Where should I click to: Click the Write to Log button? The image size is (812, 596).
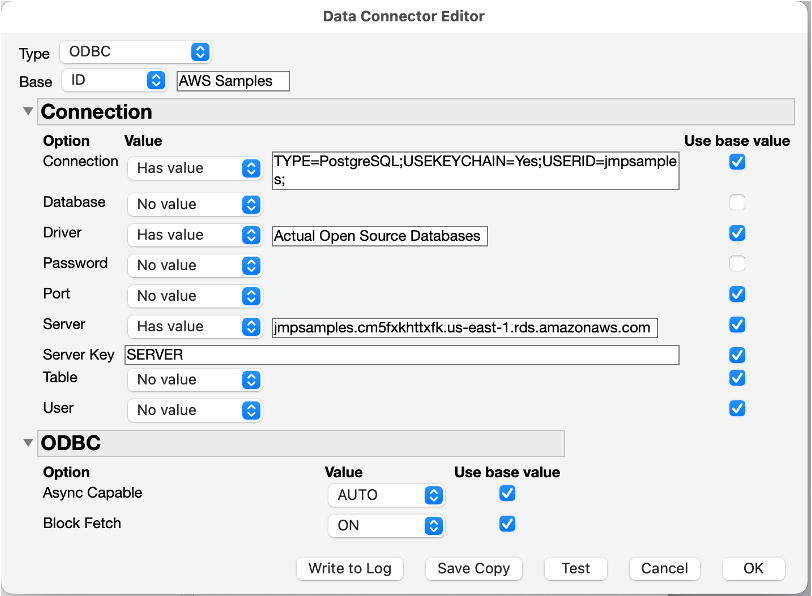(x=350, y=568)
